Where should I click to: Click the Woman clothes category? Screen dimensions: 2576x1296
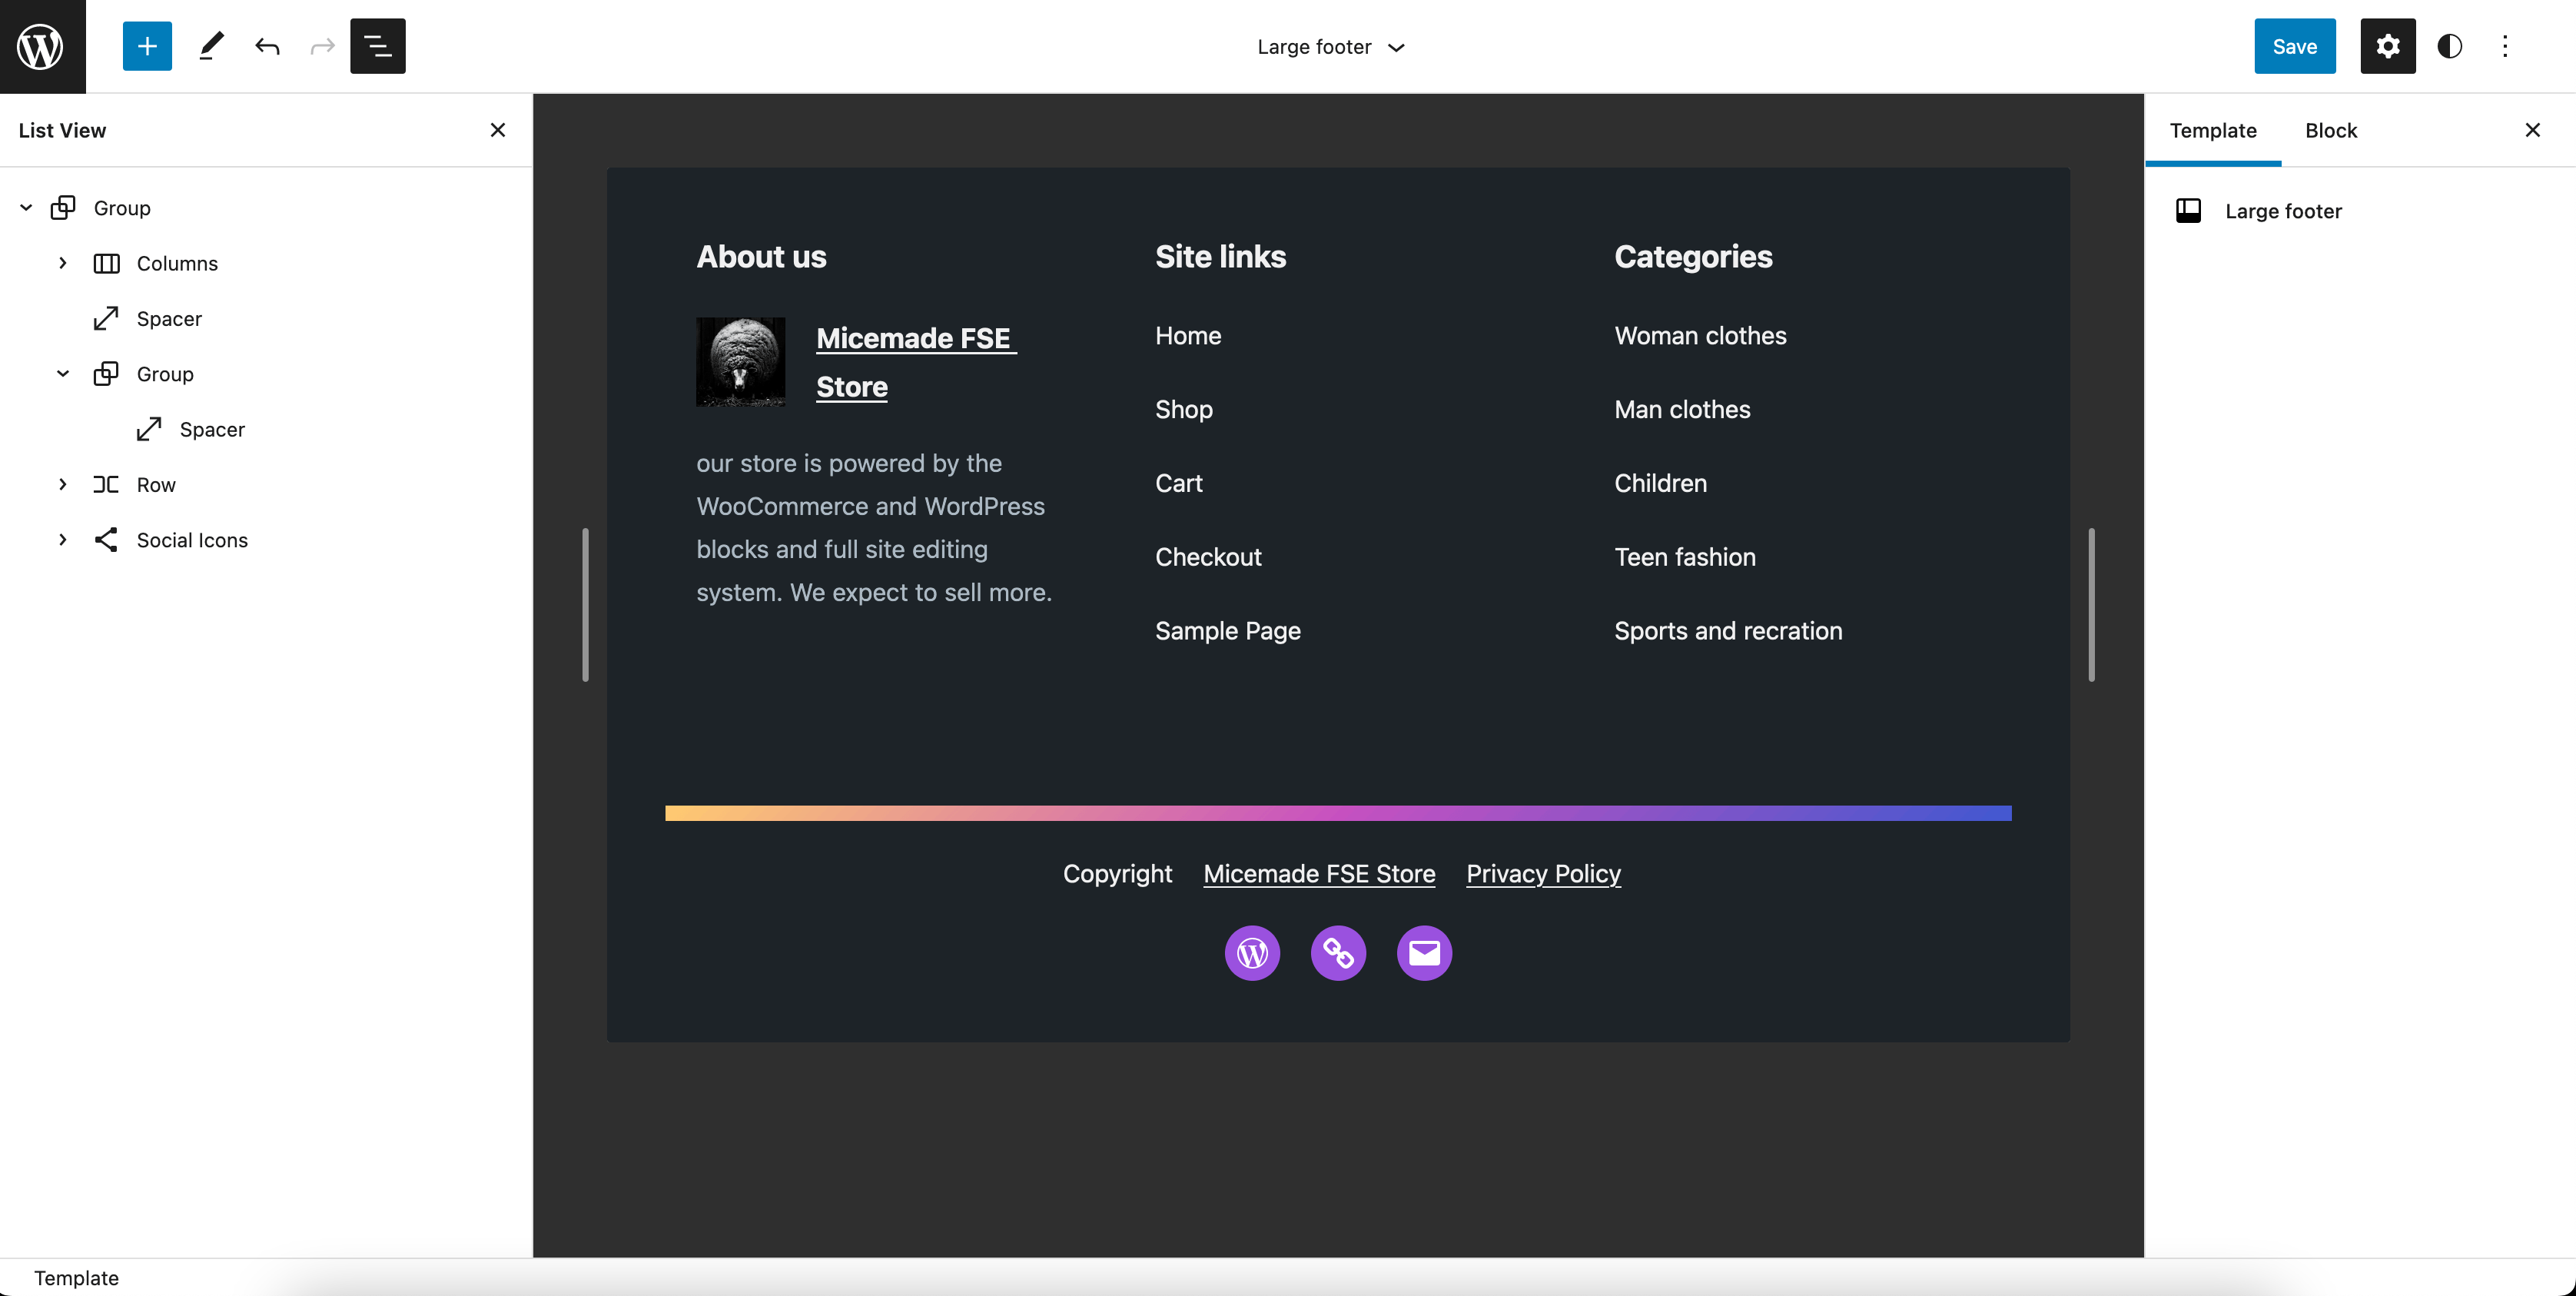click(1700, 336)
